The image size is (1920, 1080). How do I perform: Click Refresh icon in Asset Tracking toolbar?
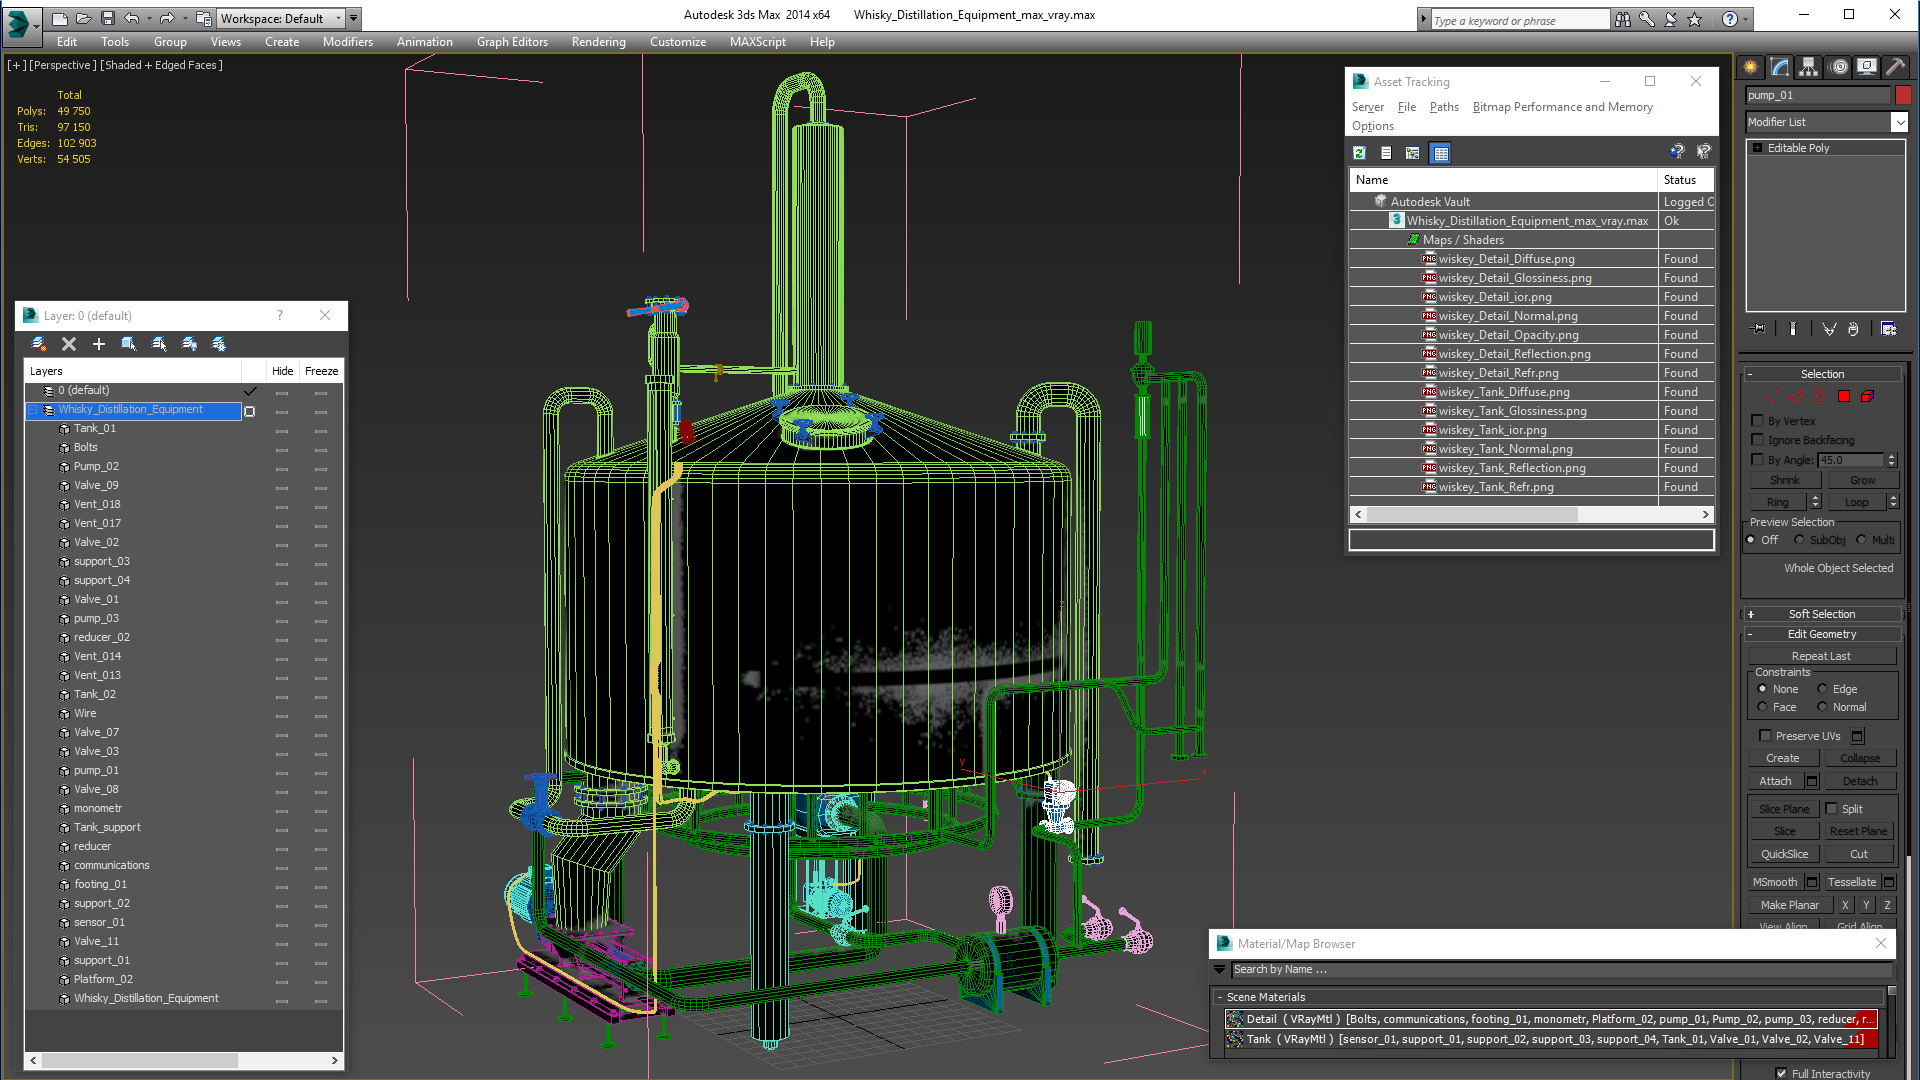[1359, 153]
